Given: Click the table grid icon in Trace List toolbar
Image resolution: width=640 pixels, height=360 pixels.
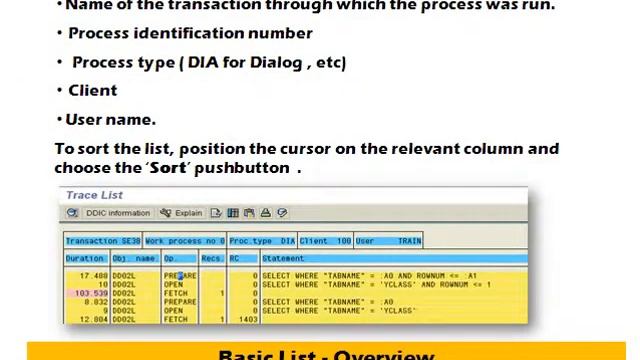Looking at the screenshot, I should [x=233, y=213].
